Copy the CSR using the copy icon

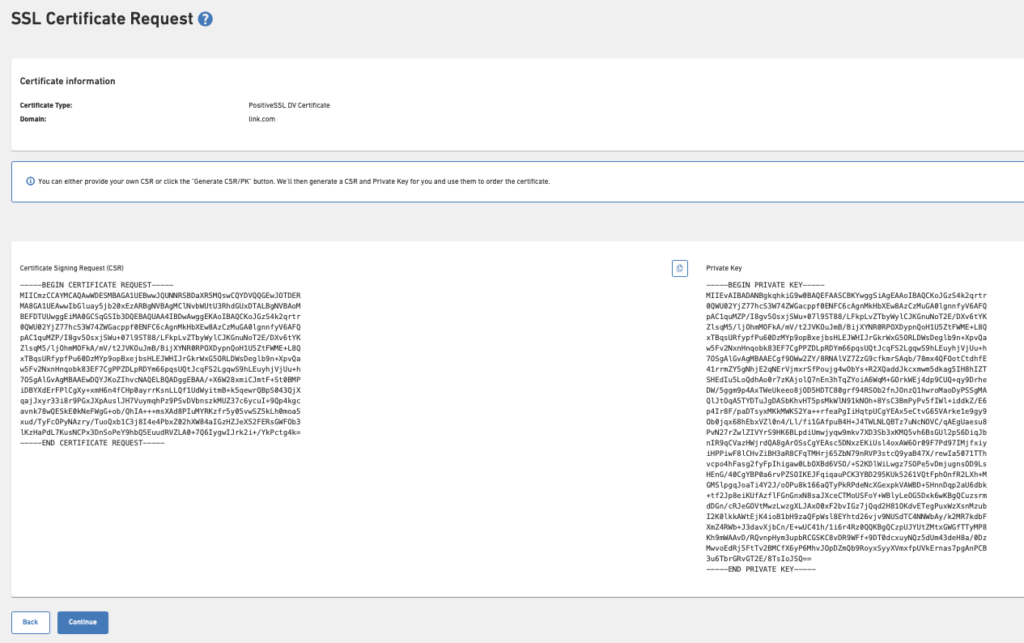point(679,268)
